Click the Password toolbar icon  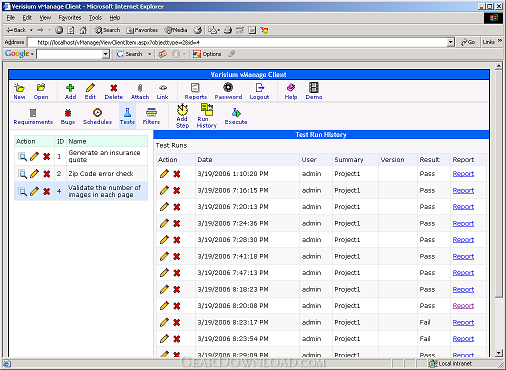(x=228, y=87)
